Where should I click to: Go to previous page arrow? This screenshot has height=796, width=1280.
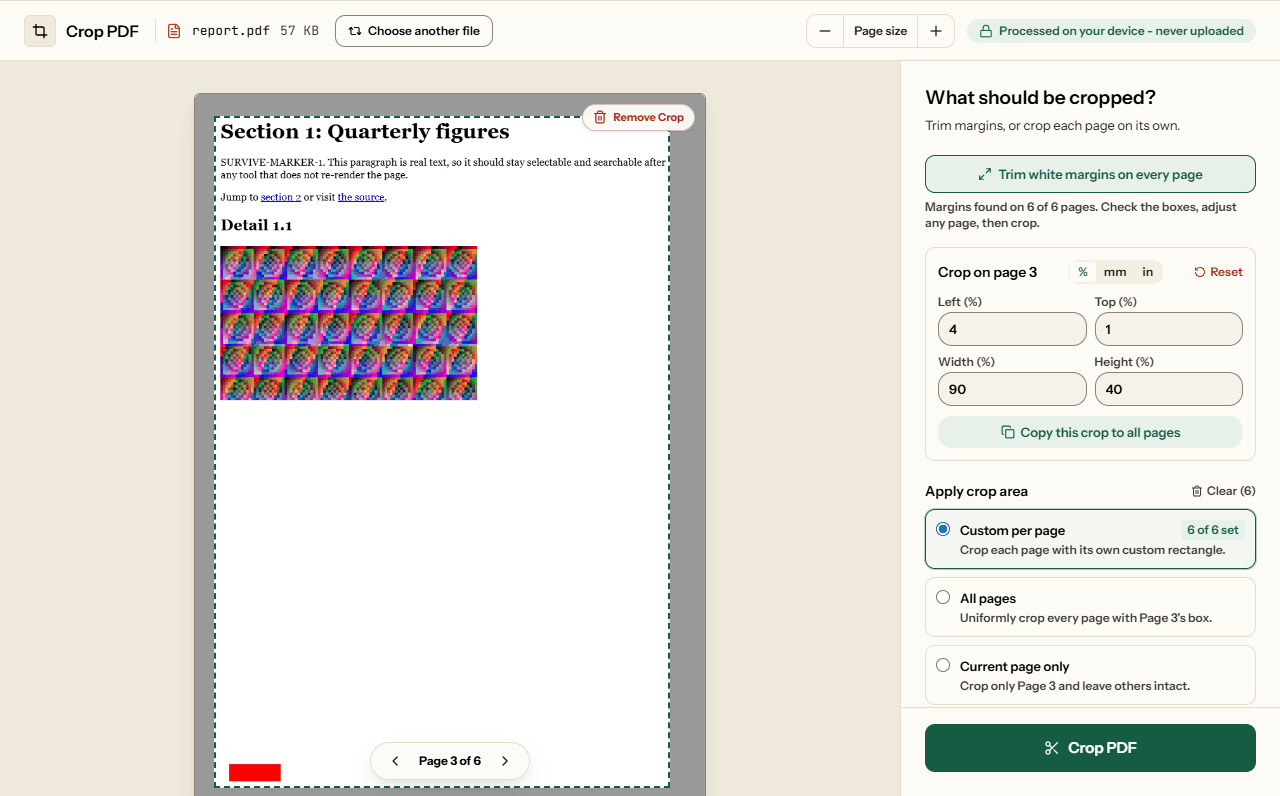point(395,761)
